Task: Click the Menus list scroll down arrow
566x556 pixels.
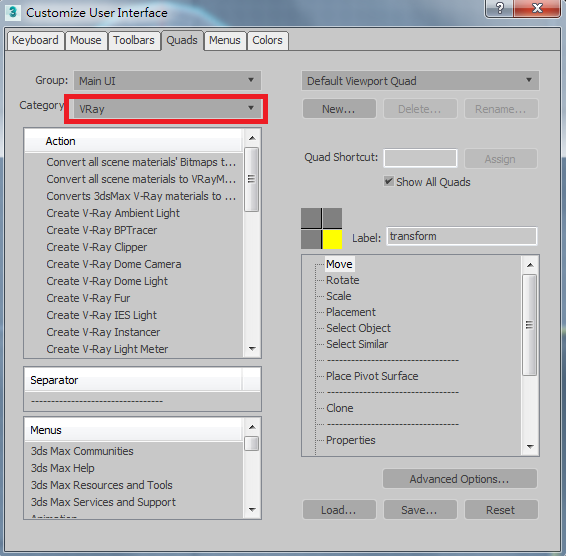Action: pyautogui.click(x=252, y=509)
